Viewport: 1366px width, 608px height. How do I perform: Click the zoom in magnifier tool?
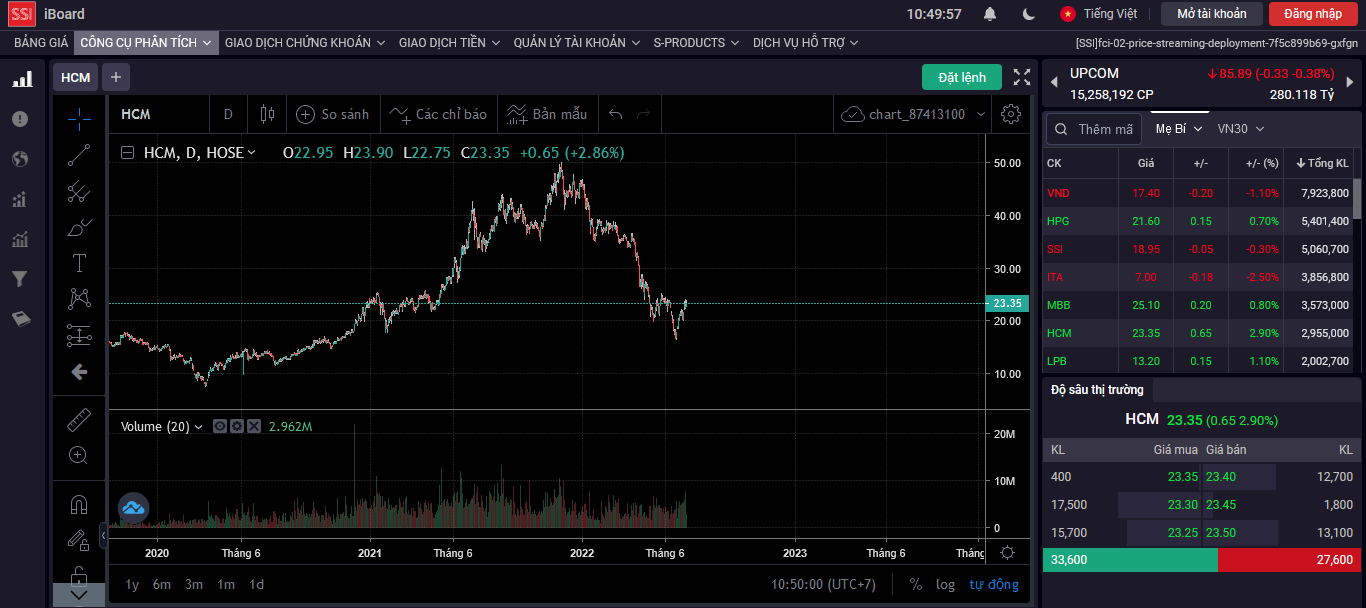pyautogui.click(x=79, y=455)
